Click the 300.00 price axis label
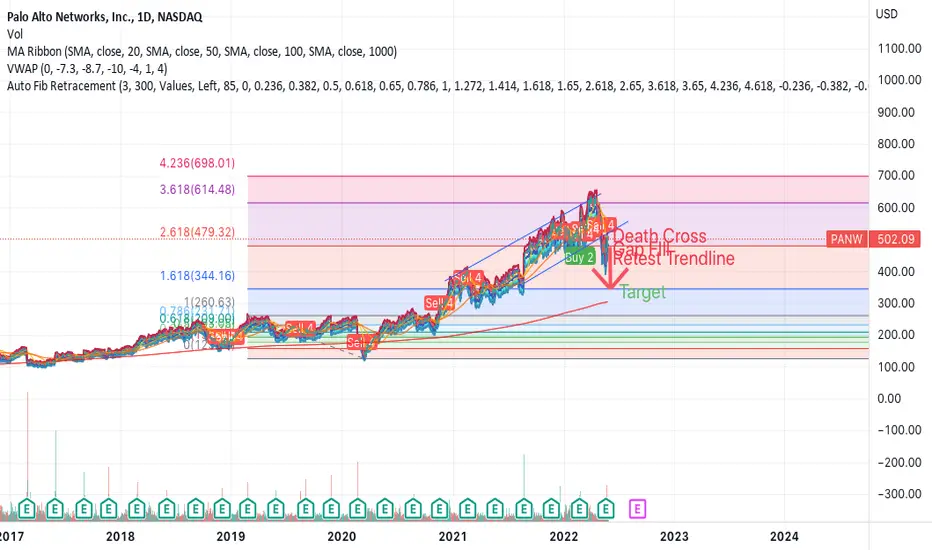932x550 pixels. [x=896, y=303]
